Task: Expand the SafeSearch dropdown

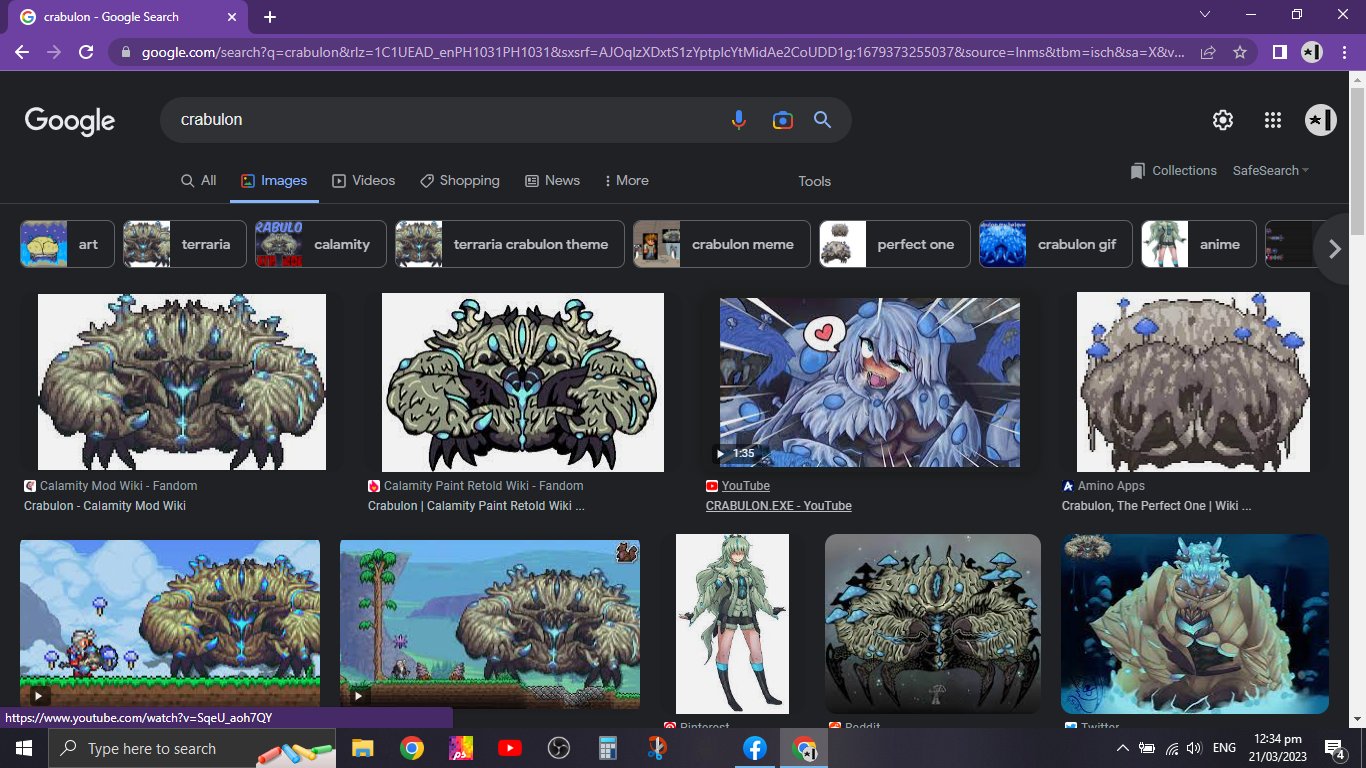Action: point(1271,171)
